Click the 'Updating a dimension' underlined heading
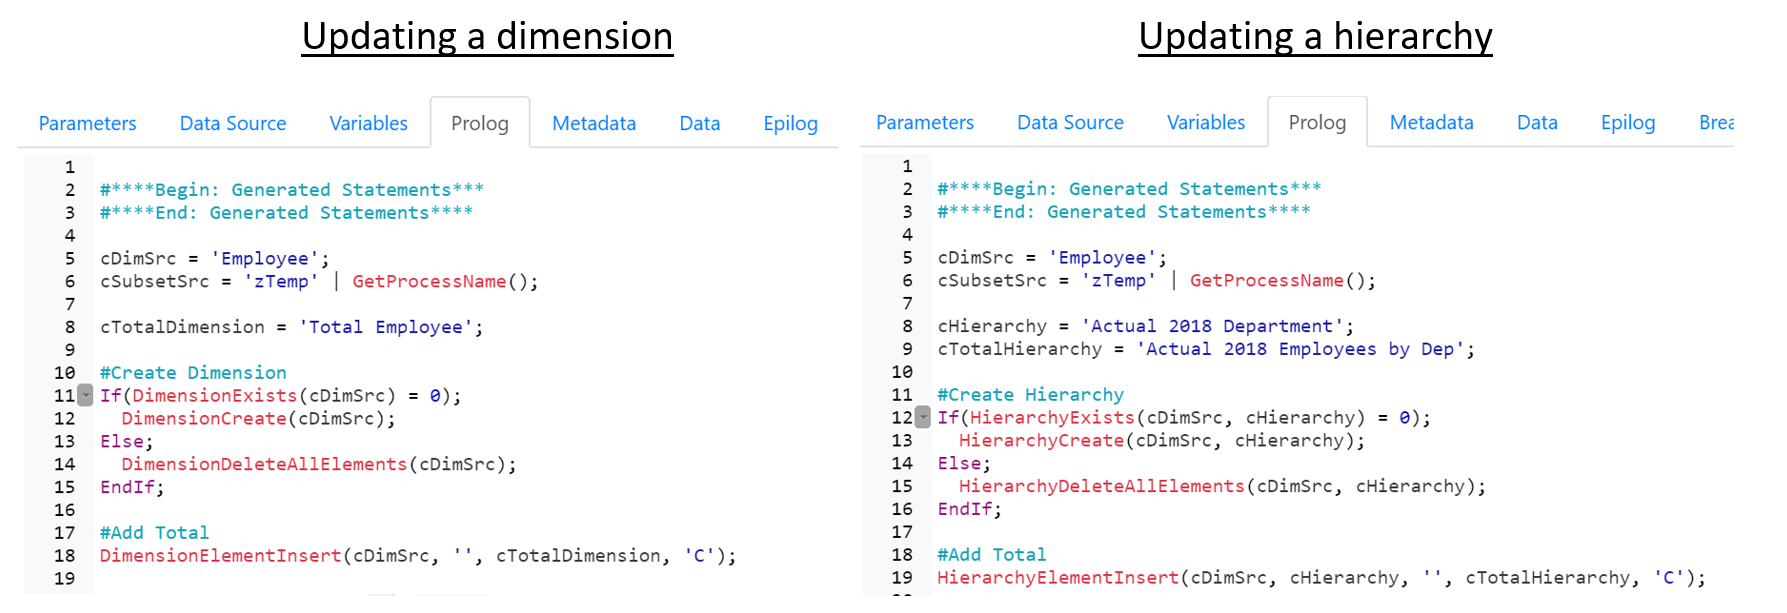 [x=487, y=37]
